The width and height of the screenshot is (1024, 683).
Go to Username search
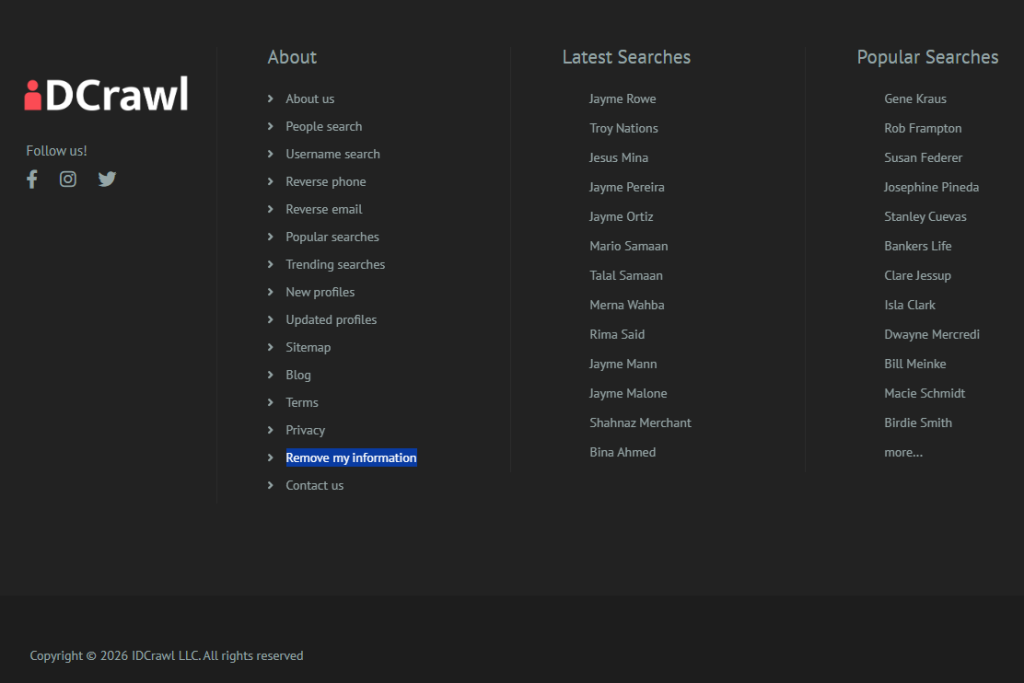coord(332,154)
